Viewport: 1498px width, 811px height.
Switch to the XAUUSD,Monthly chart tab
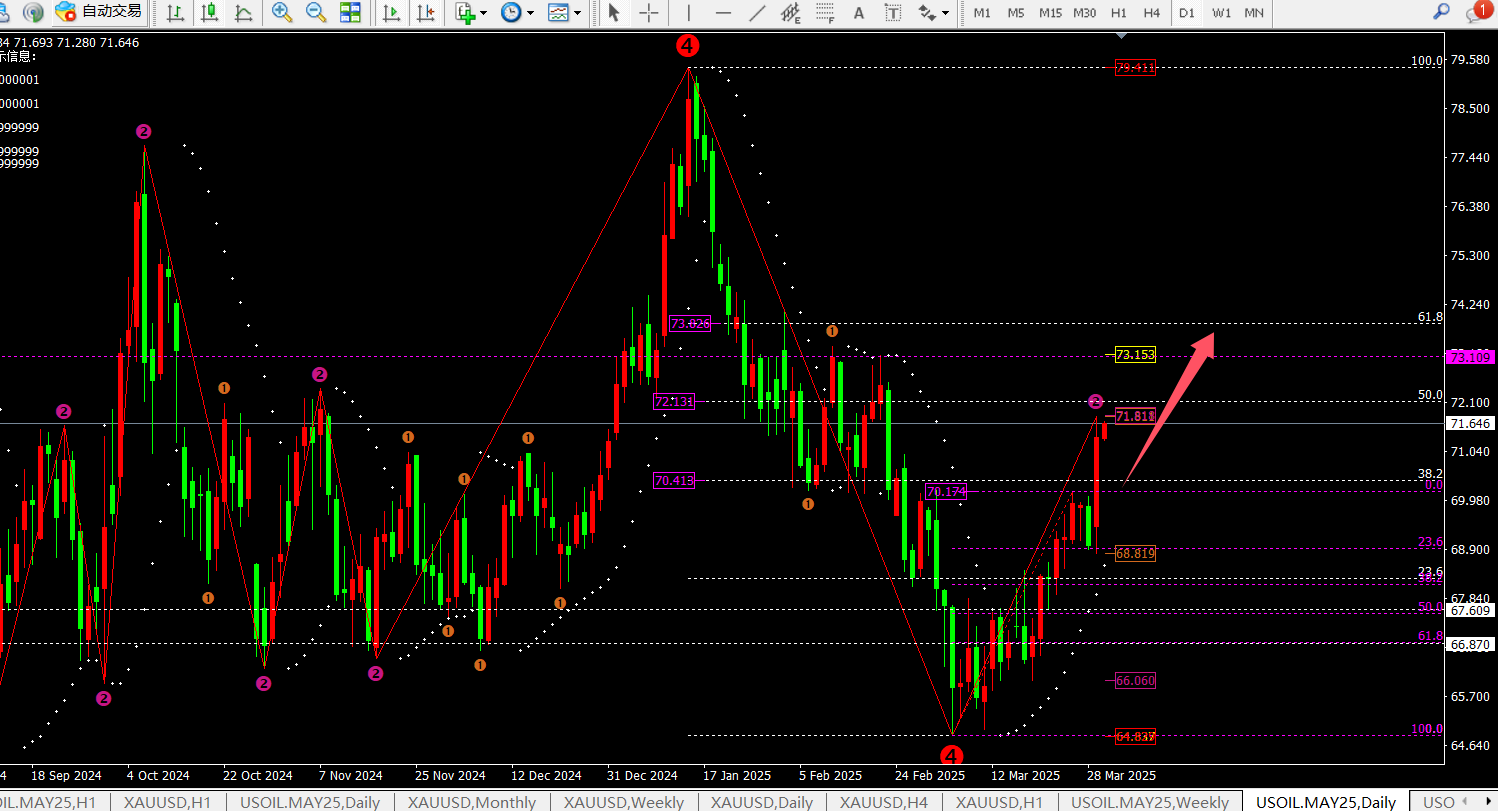coord(471,802)
